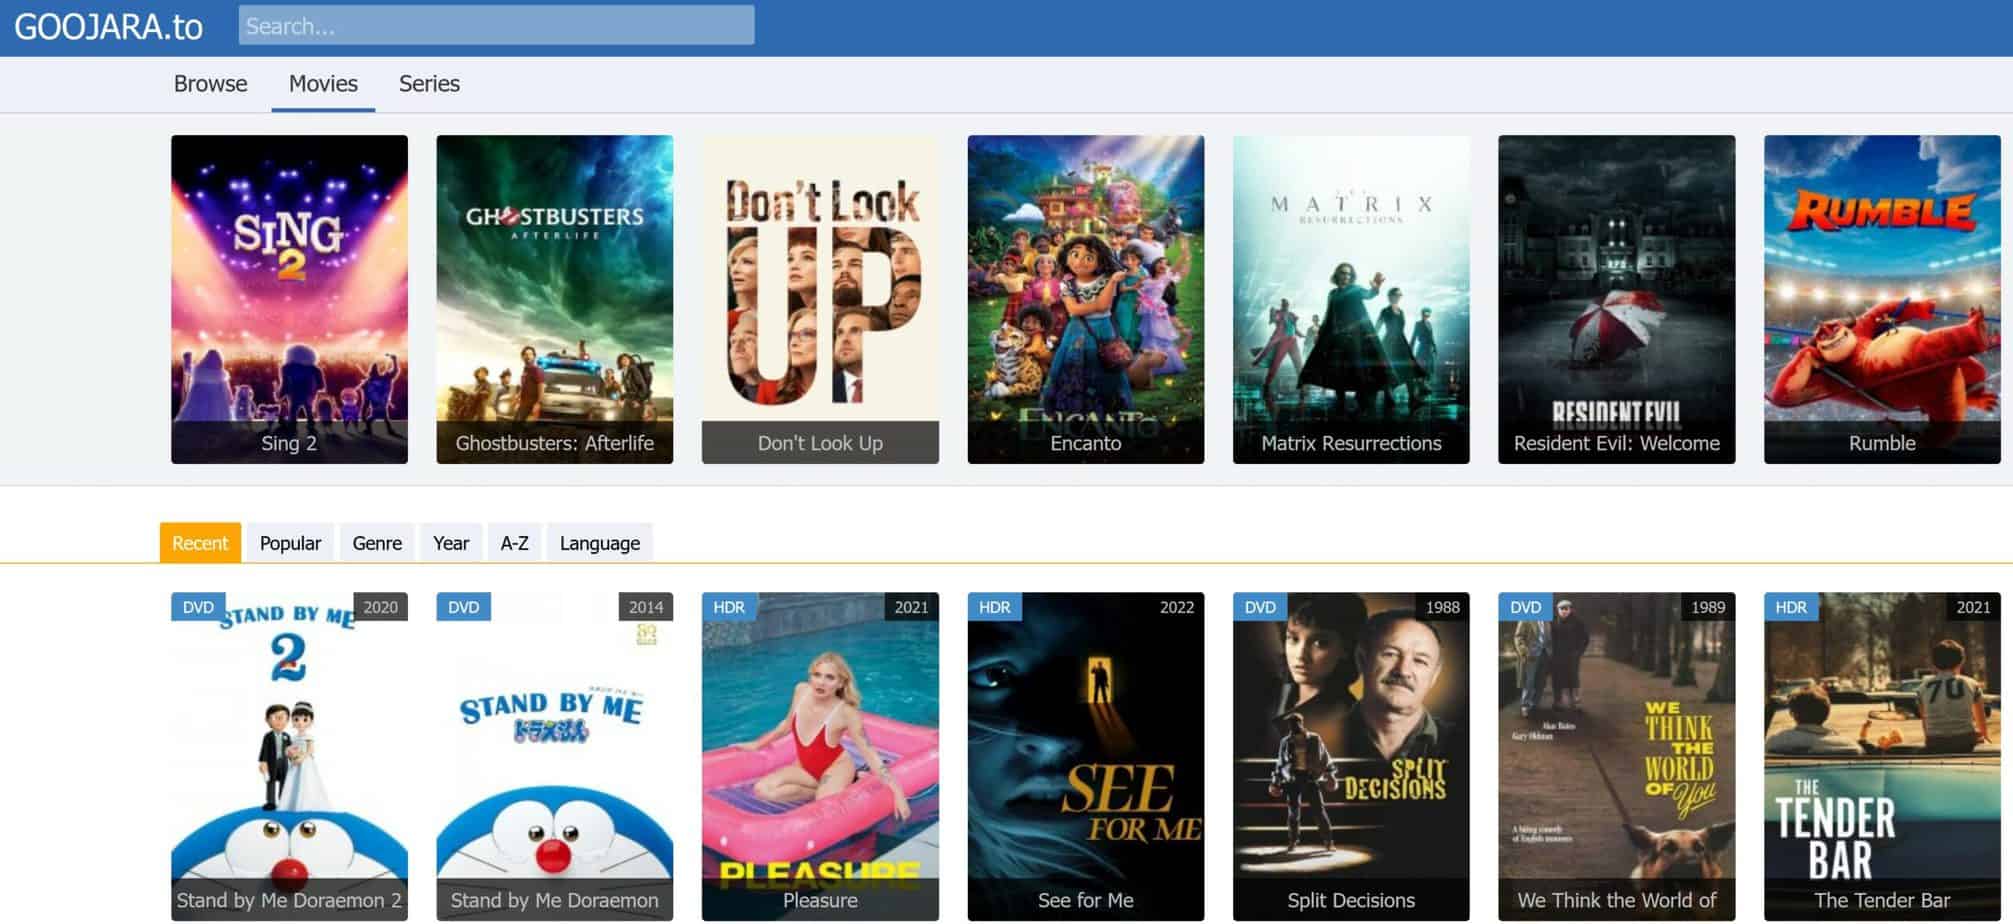Open the Year filter

click(451, 543)
